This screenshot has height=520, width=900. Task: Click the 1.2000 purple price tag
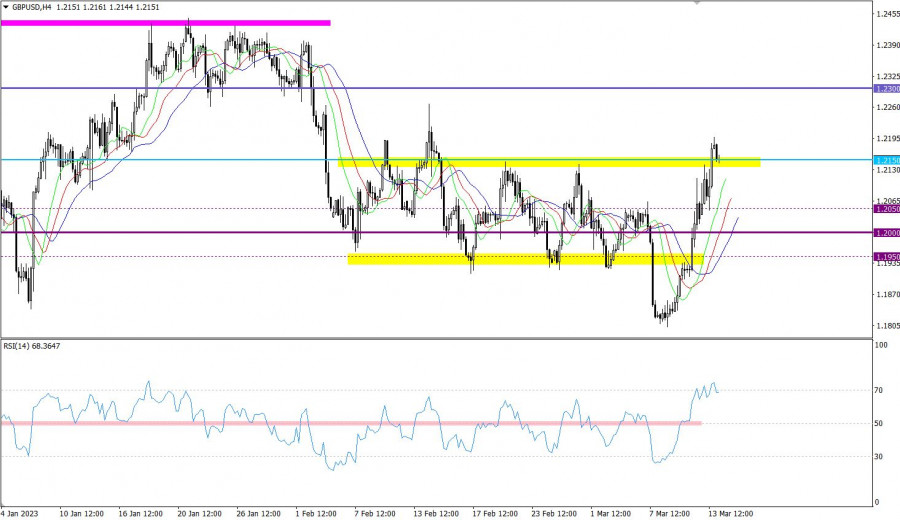tap(886, 233)
